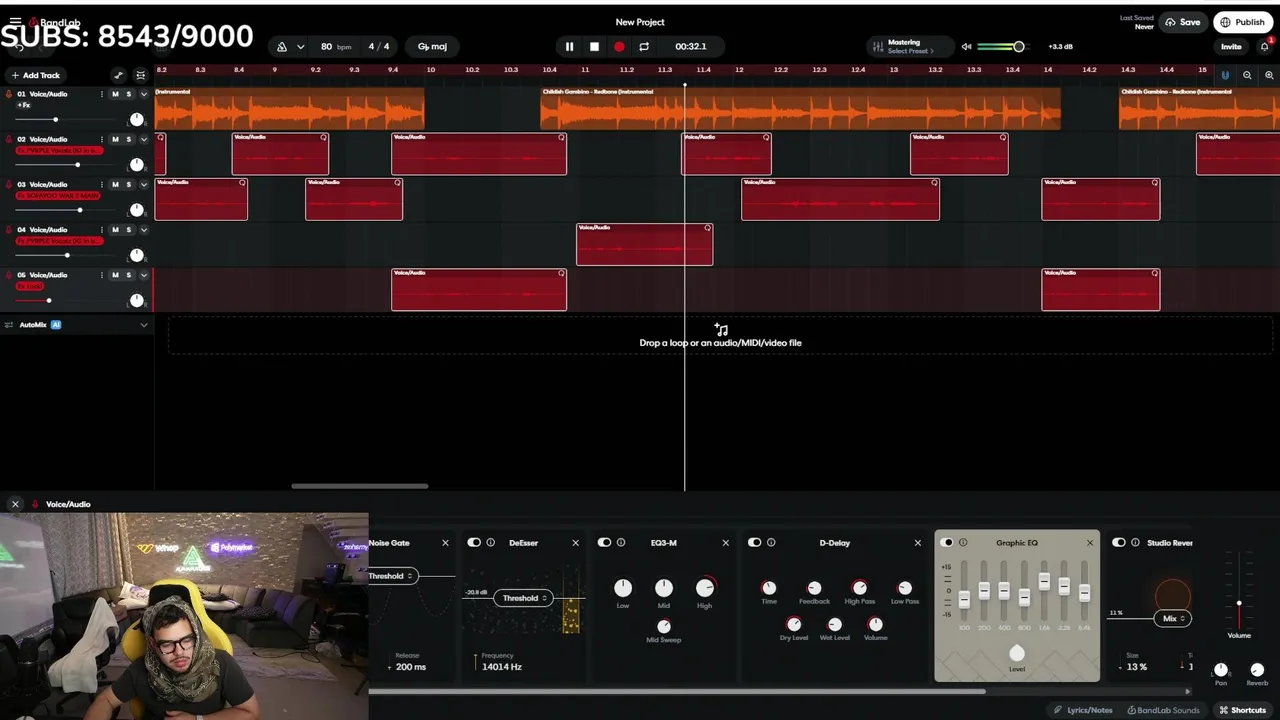
Task: Start recording with the red record button
Action: point(619,47)
